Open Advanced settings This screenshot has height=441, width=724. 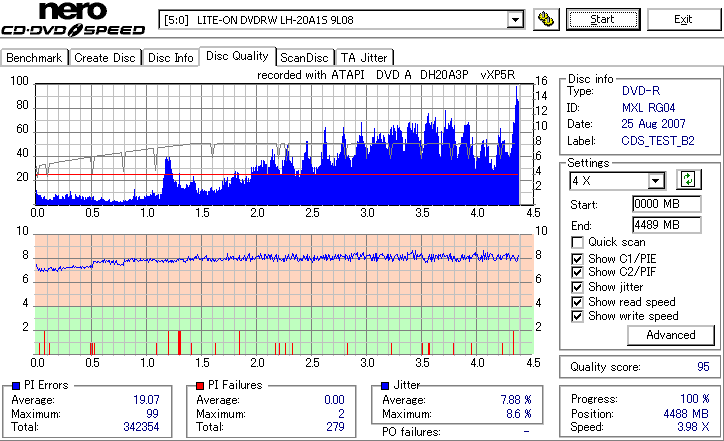click(x=670, y=335)
